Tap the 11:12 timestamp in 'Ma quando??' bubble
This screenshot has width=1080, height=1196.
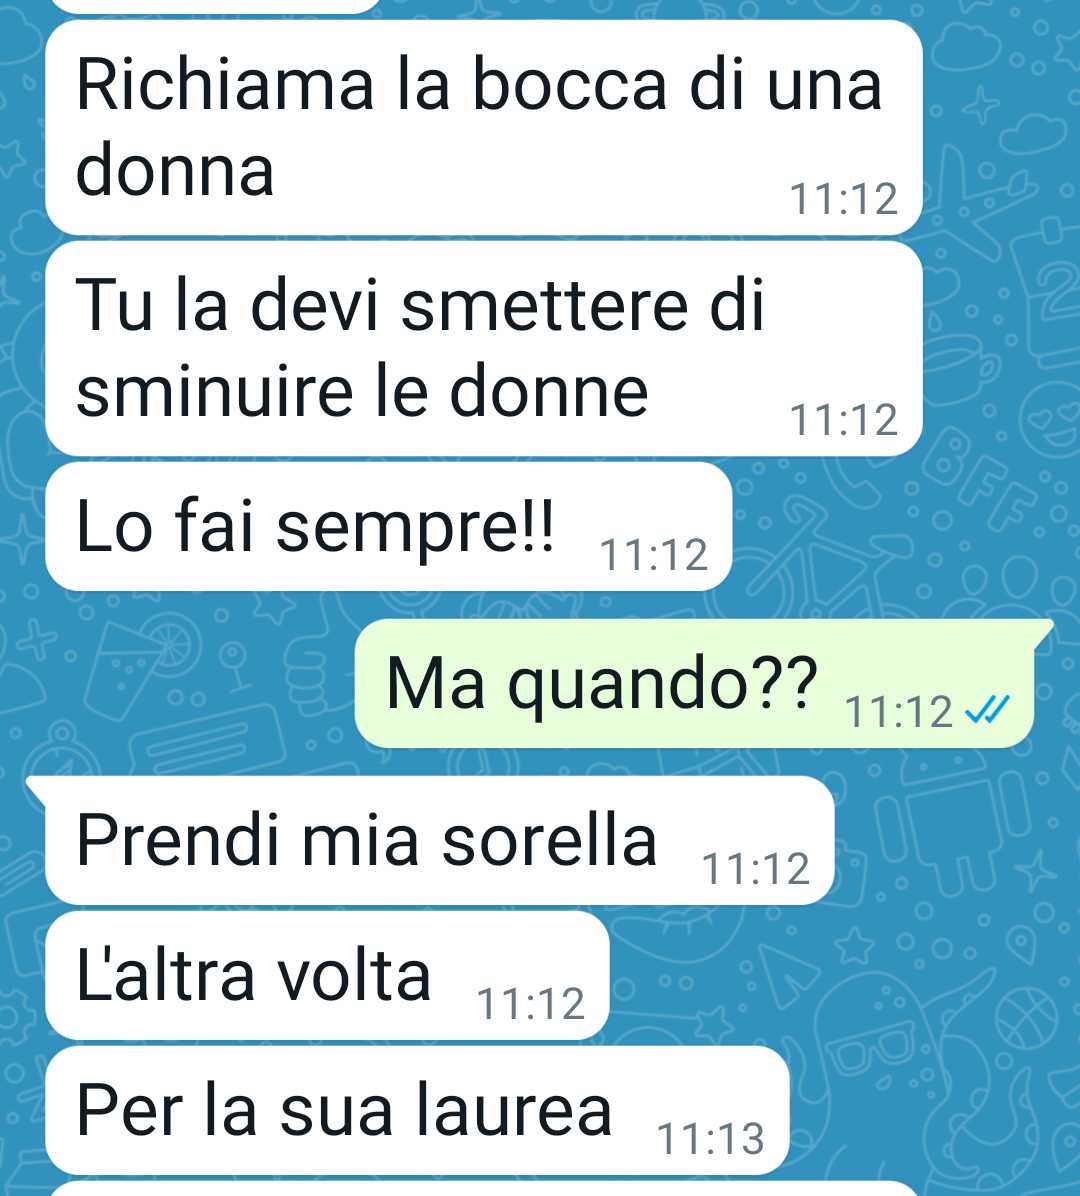pyautogui.click(x=899, y=712)
